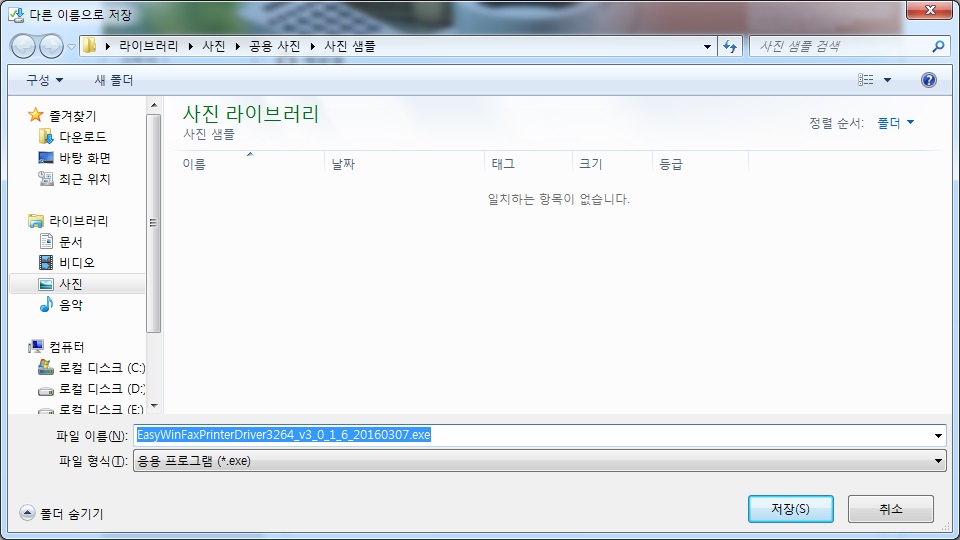The height and width of the screenshot is (540, 960).
Task: Select 컴퓨터 in the navigation pane
Action: [x=66, y=347]
